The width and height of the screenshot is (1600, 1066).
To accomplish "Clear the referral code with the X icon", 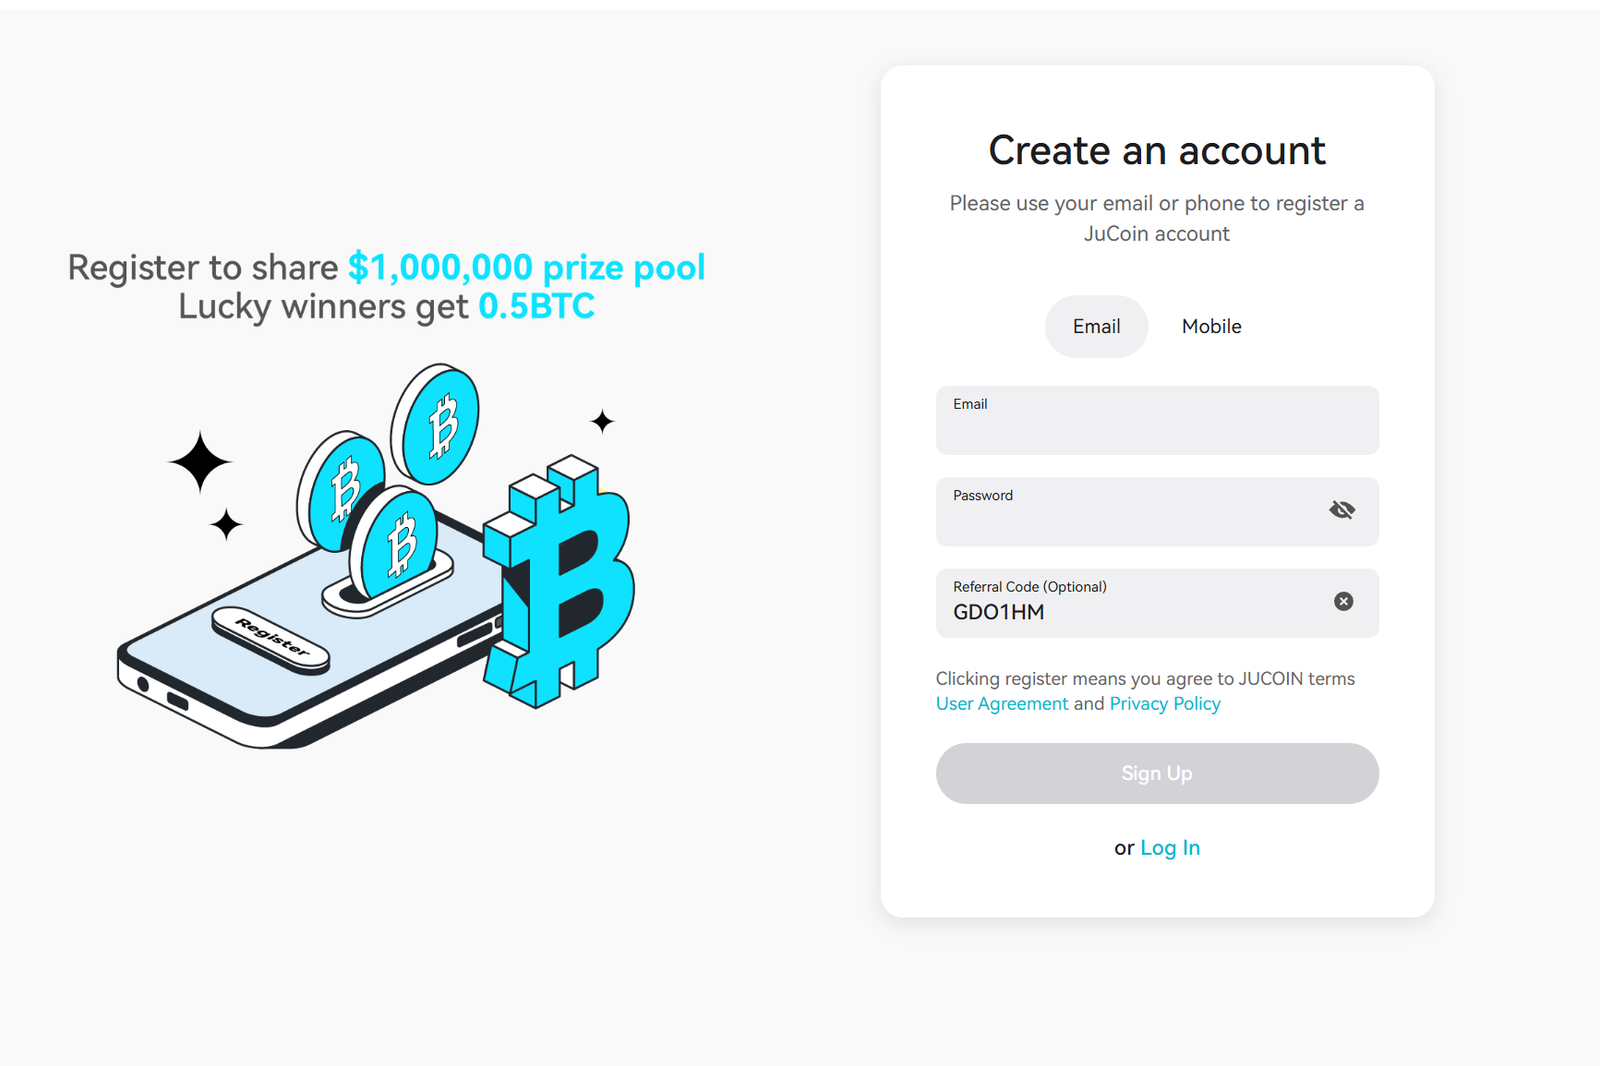I will point(1343,601).
